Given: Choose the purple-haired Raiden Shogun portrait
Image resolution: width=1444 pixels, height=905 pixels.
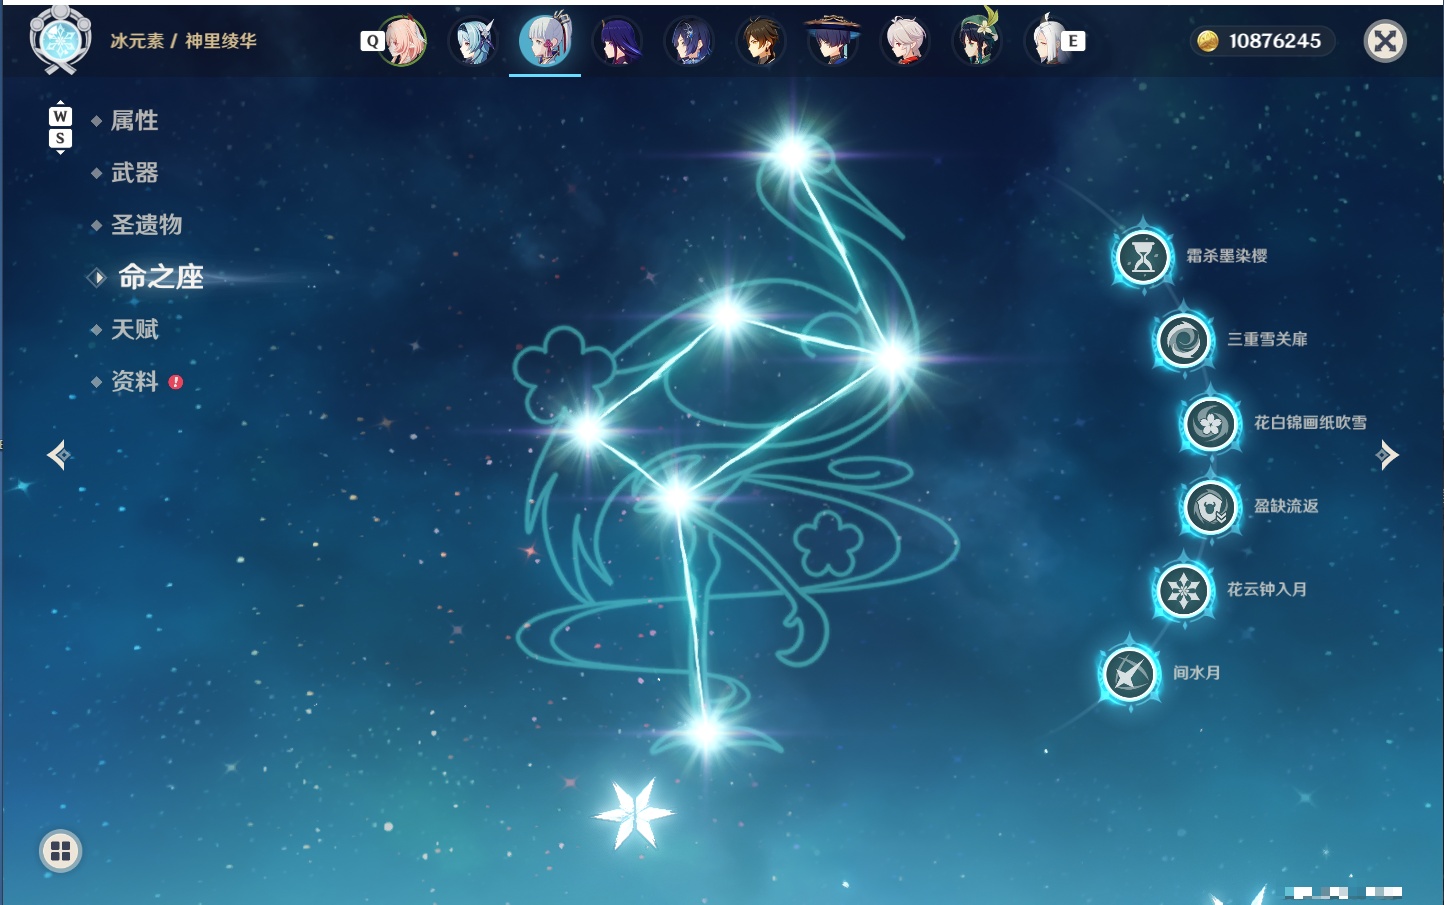Looking at the screenshot, I should 617,41.
